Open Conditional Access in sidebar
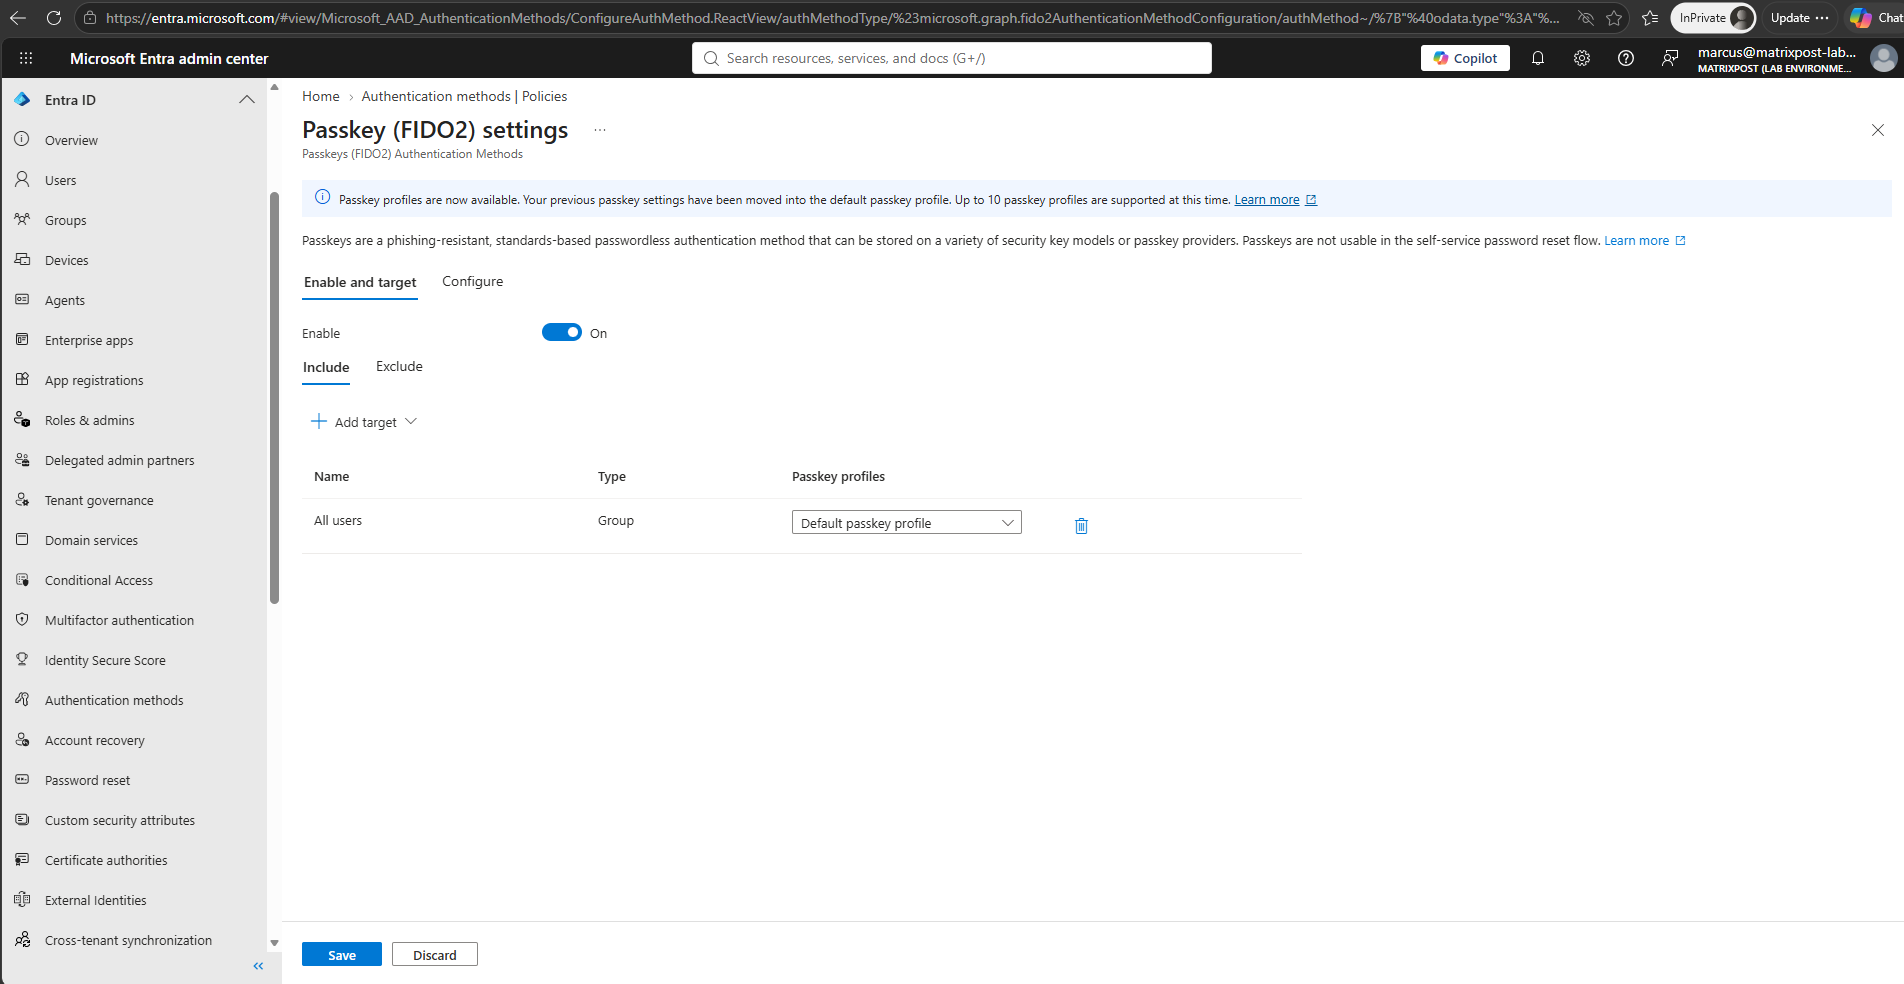Screen dimensions: 1904x984 coord(99,580)
